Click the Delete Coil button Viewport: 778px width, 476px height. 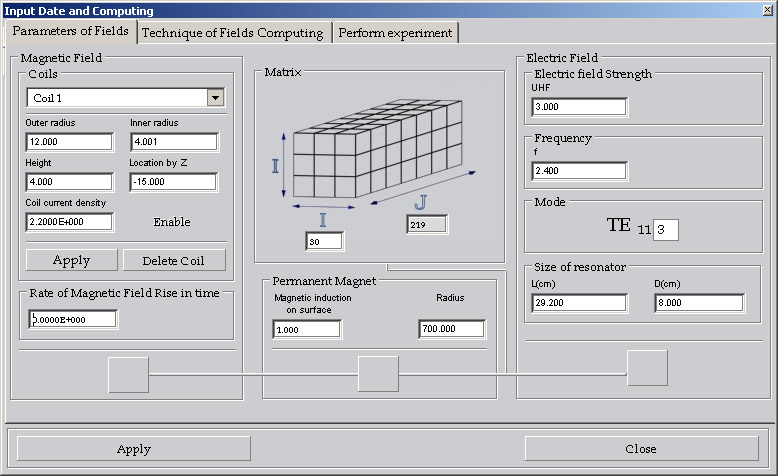point(174,261)
